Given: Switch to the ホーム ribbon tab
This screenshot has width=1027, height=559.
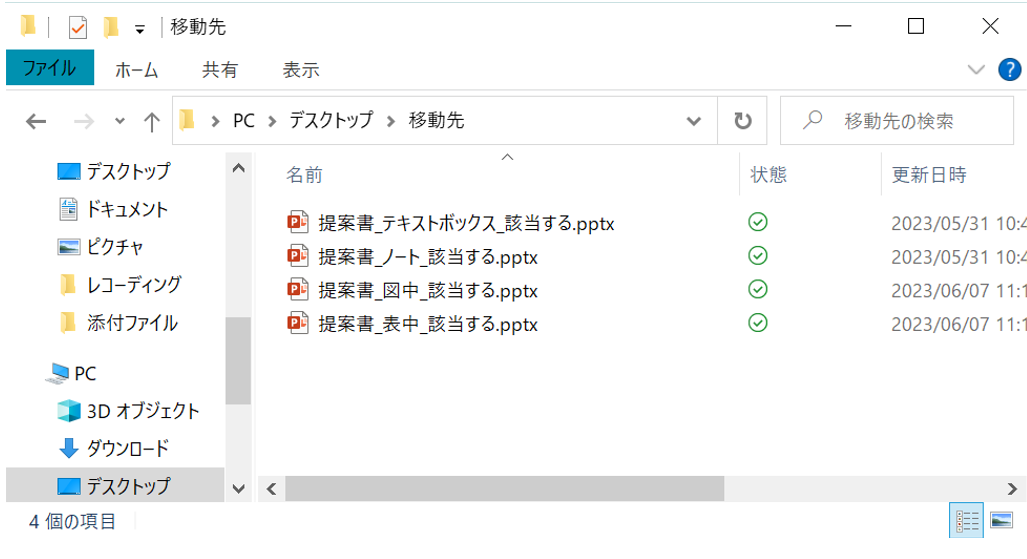Looking at the screenshot, I should tap(137, 69).
